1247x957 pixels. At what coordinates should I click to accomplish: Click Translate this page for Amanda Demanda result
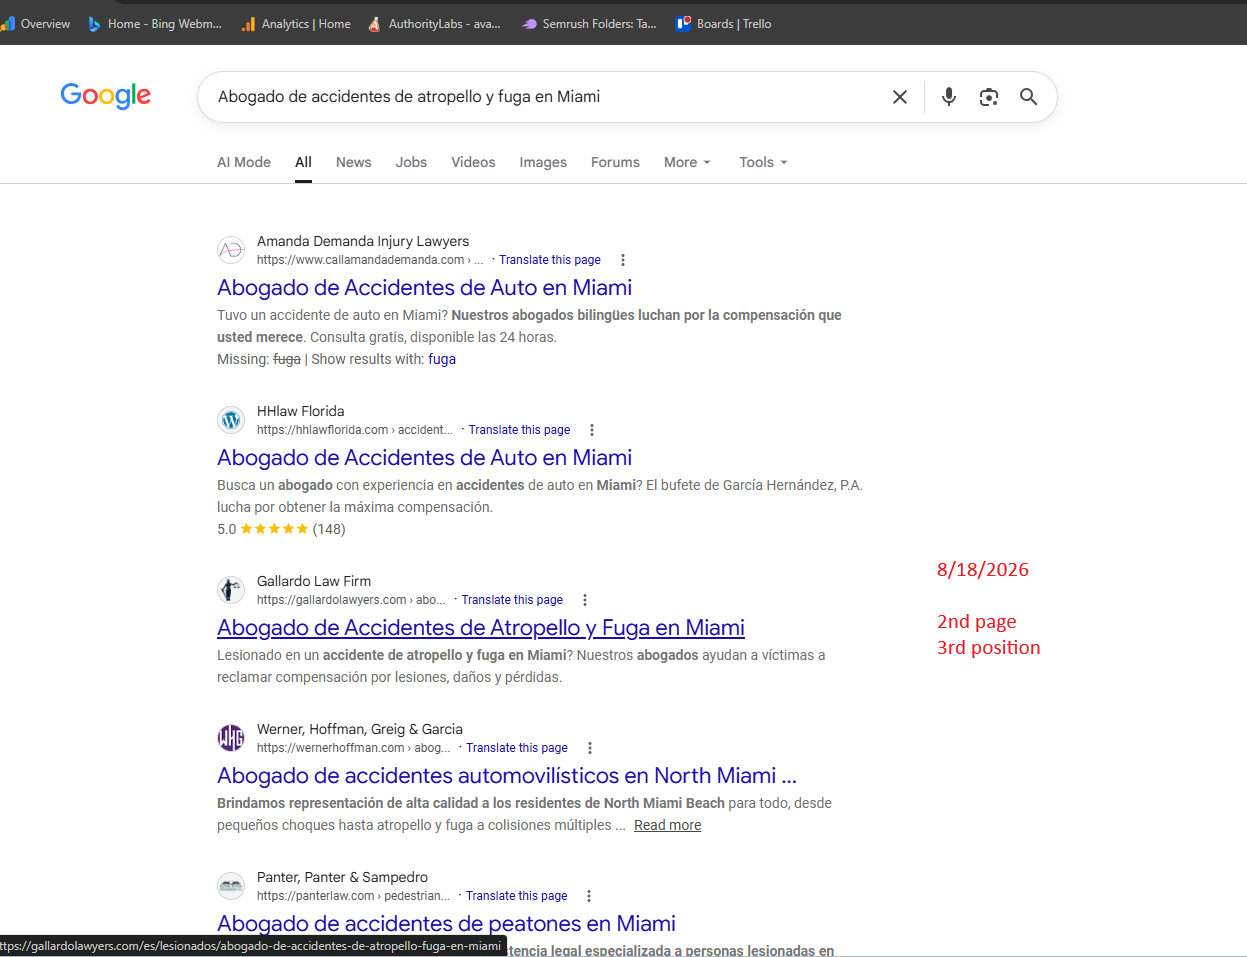tap(550, 260)
